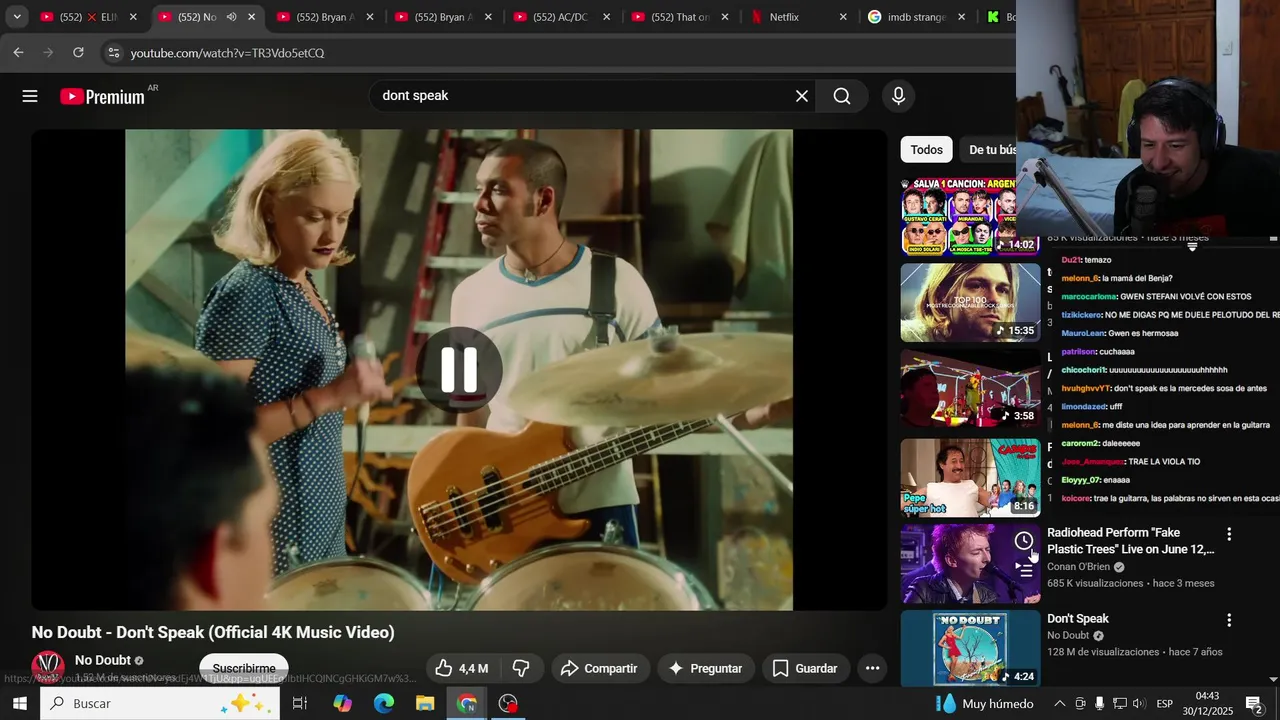Like the video showing 4,4 M
This screenshot has width=1280, height=720.
461,668
